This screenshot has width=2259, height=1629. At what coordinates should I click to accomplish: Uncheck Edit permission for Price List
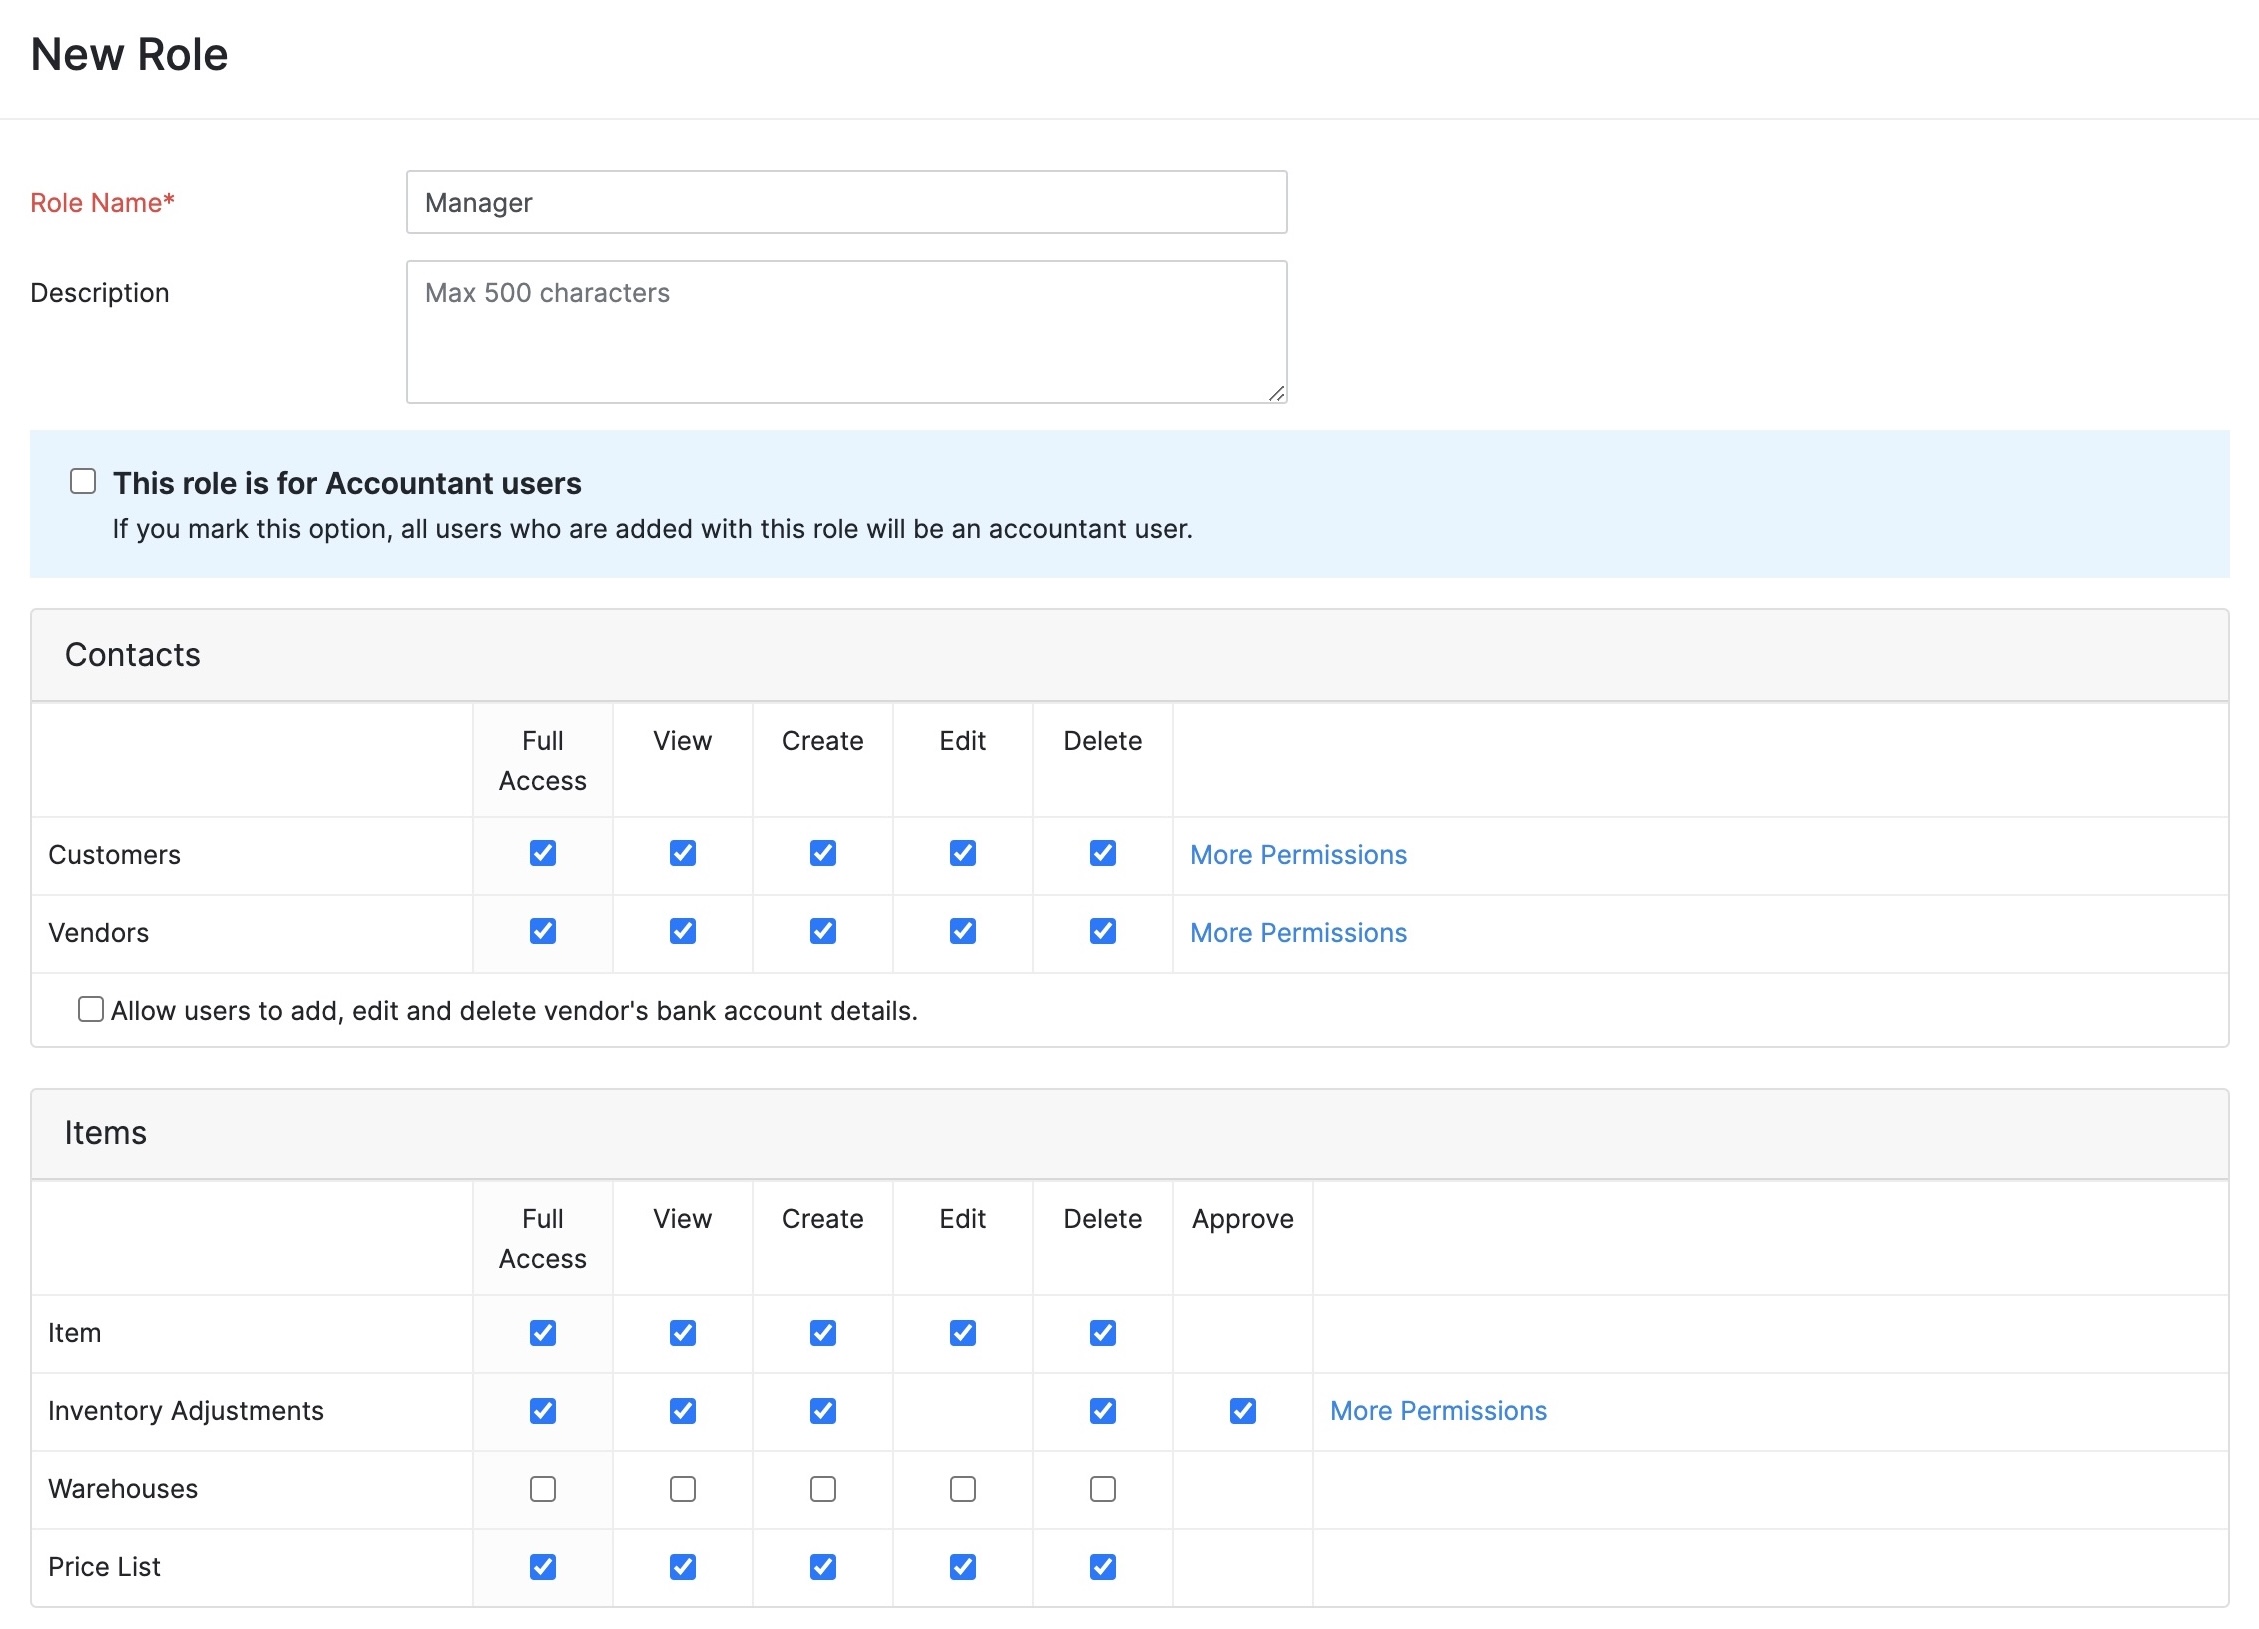pos(962,1567)
